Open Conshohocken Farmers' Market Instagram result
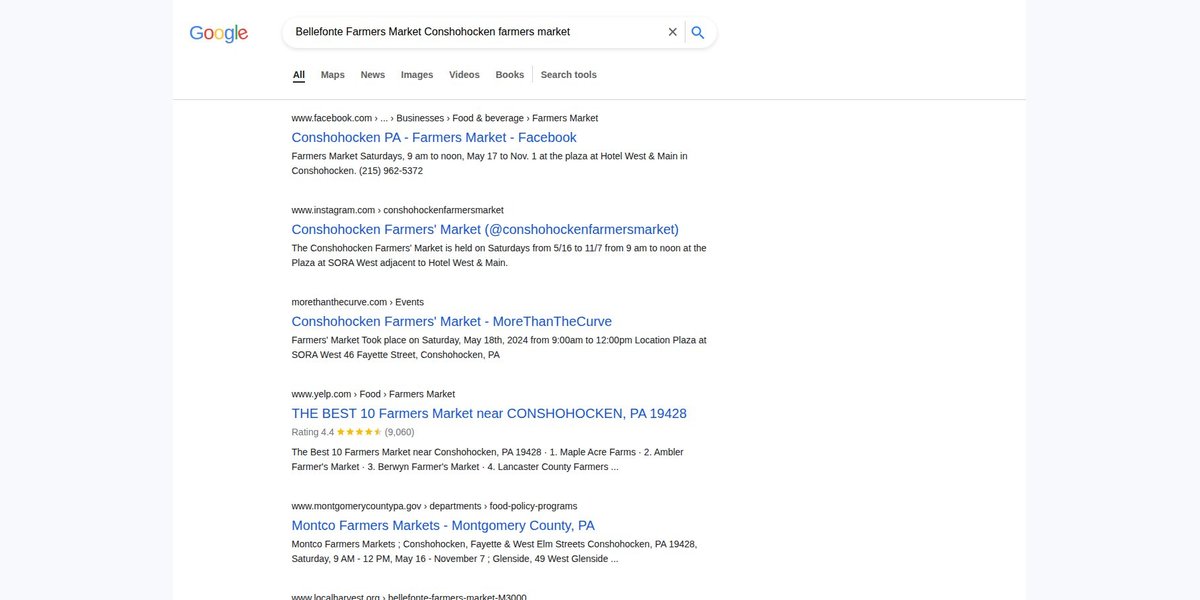 pyautogui.click(x=485, y=230)
